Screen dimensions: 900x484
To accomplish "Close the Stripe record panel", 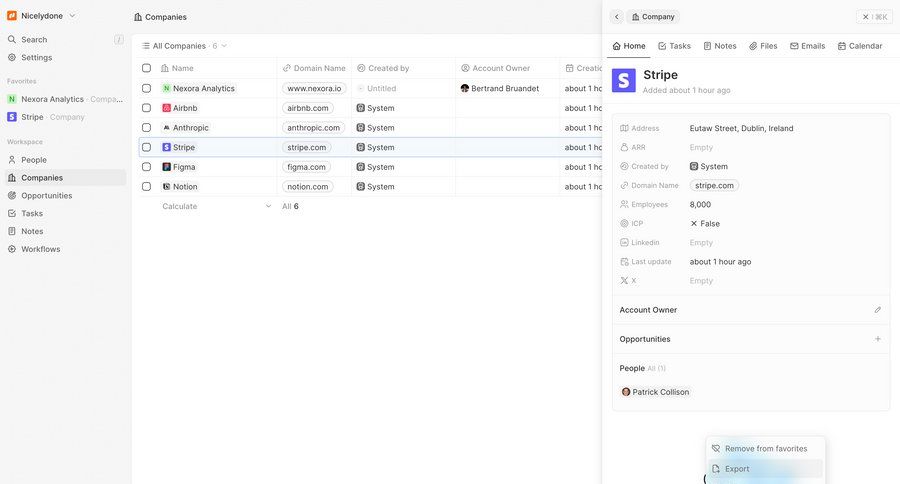I will 875,17.
